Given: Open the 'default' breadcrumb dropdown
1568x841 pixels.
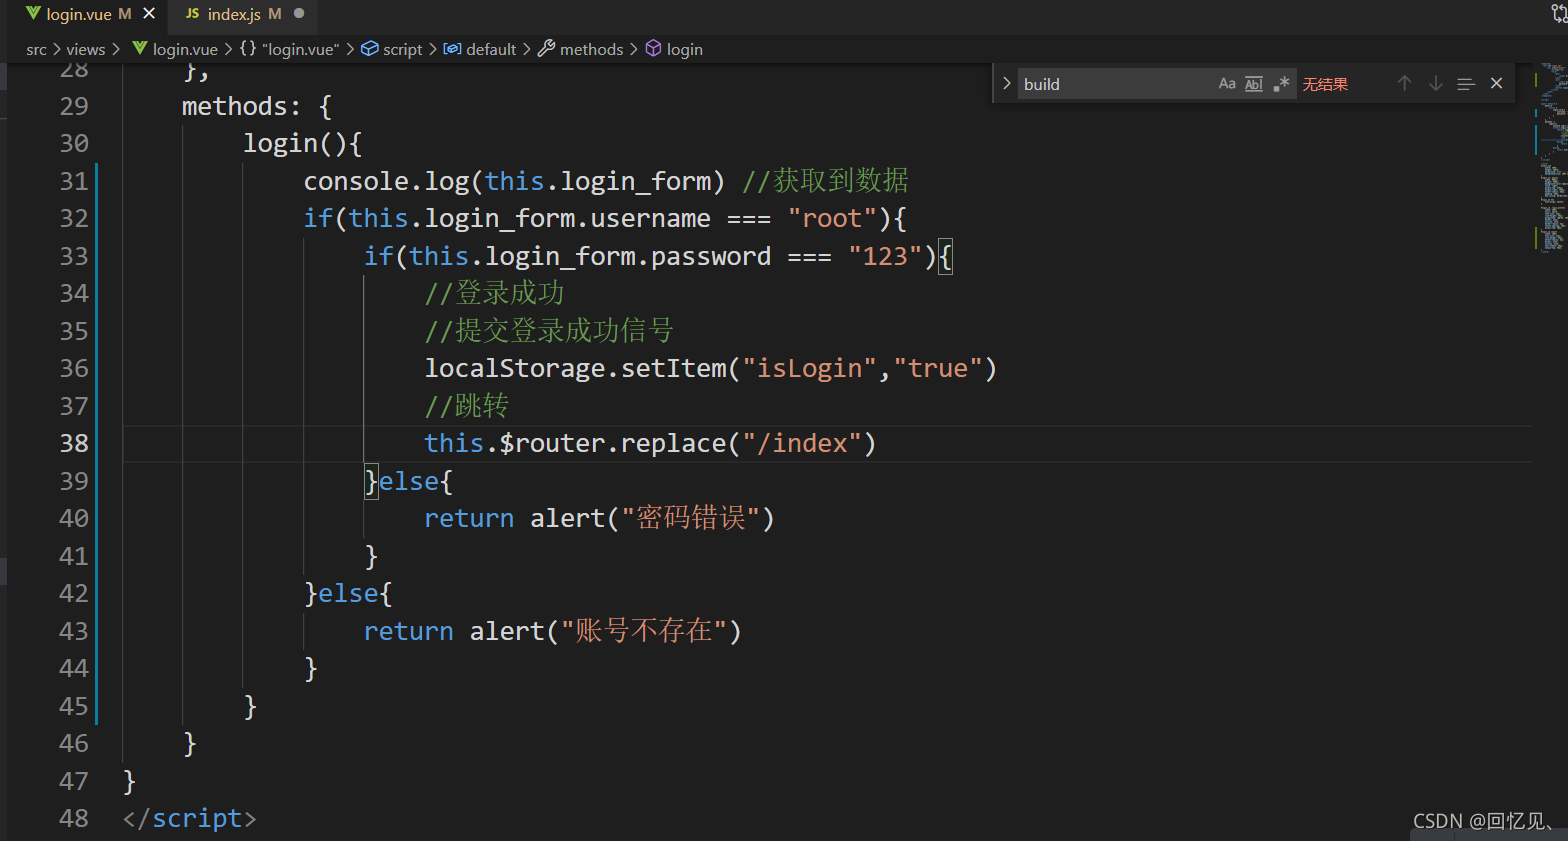Looking at the screenshot, I should [x=481, y=49].
